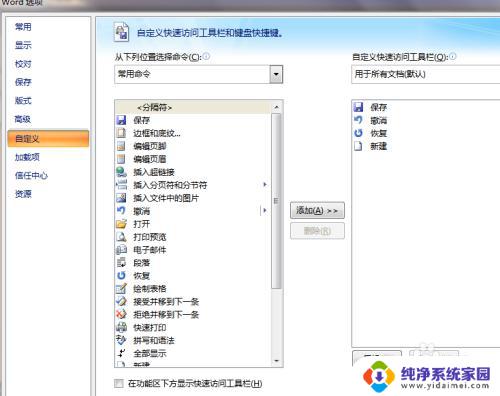Select the highlighted 自定义 sidebar category
The width and height of the screenshot is (500, 396).
click(48, 138)
